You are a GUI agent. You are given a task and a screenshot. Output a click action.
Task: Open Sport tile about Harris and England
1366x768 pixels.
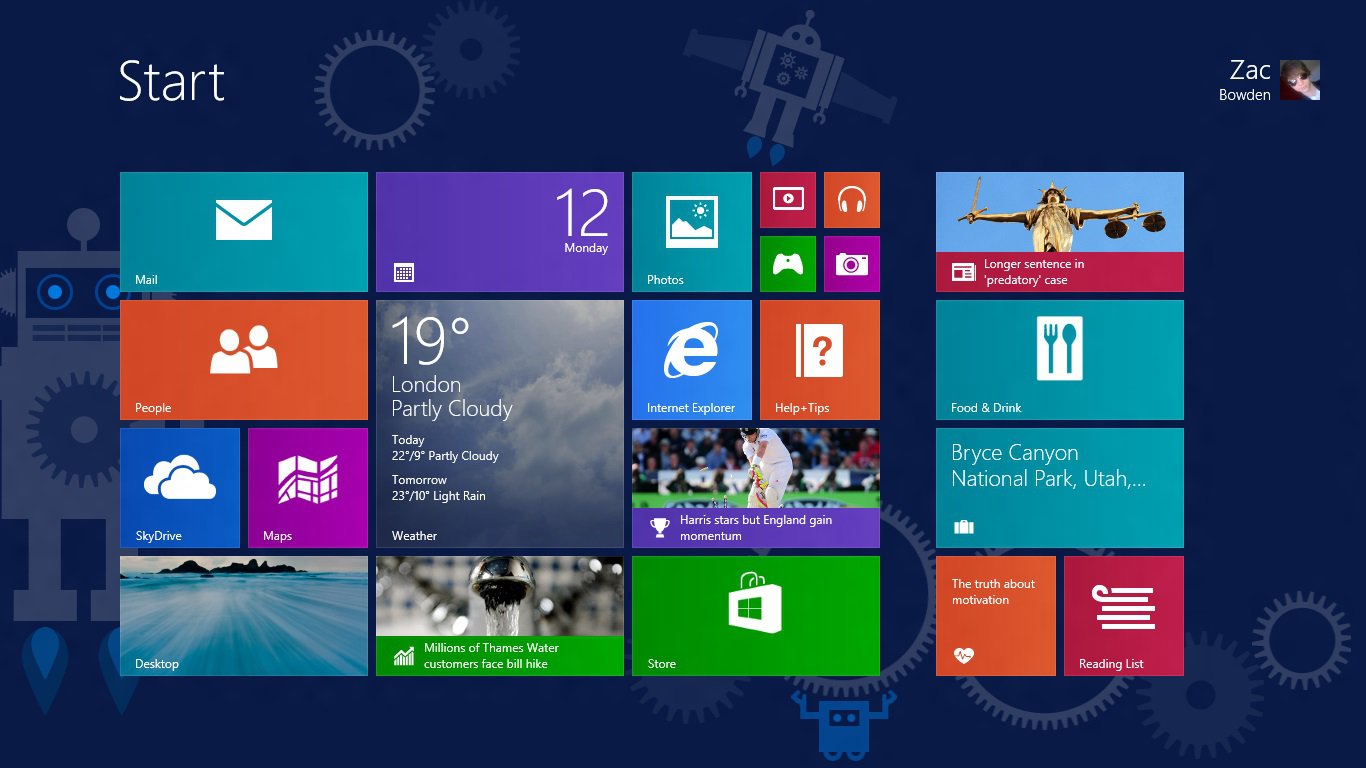pyautogui.click(x=756, y=488)
